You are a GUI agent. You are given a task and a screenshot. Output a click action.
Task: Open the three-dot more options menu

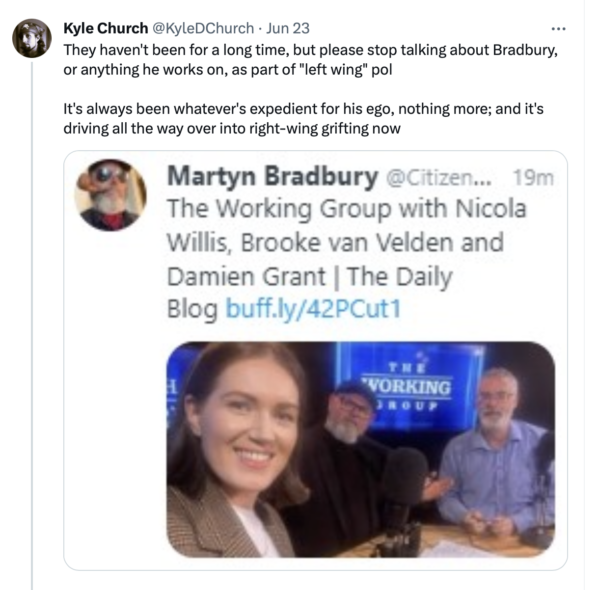[559, 27]
